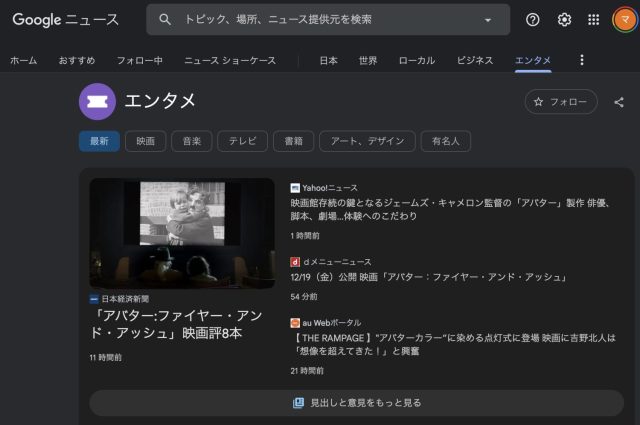640x425 pixels.
Task: Share the エンタメ section
Action: 619,102
